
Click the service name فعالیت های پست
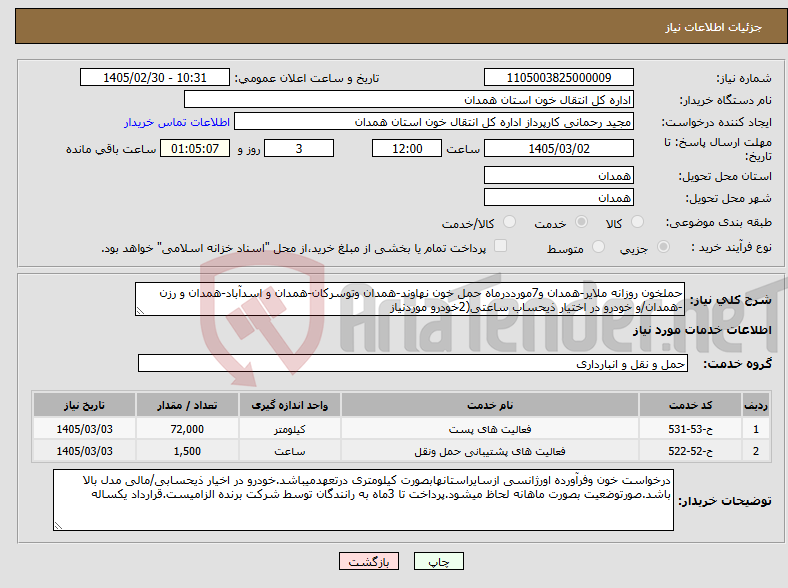(490, 429)
